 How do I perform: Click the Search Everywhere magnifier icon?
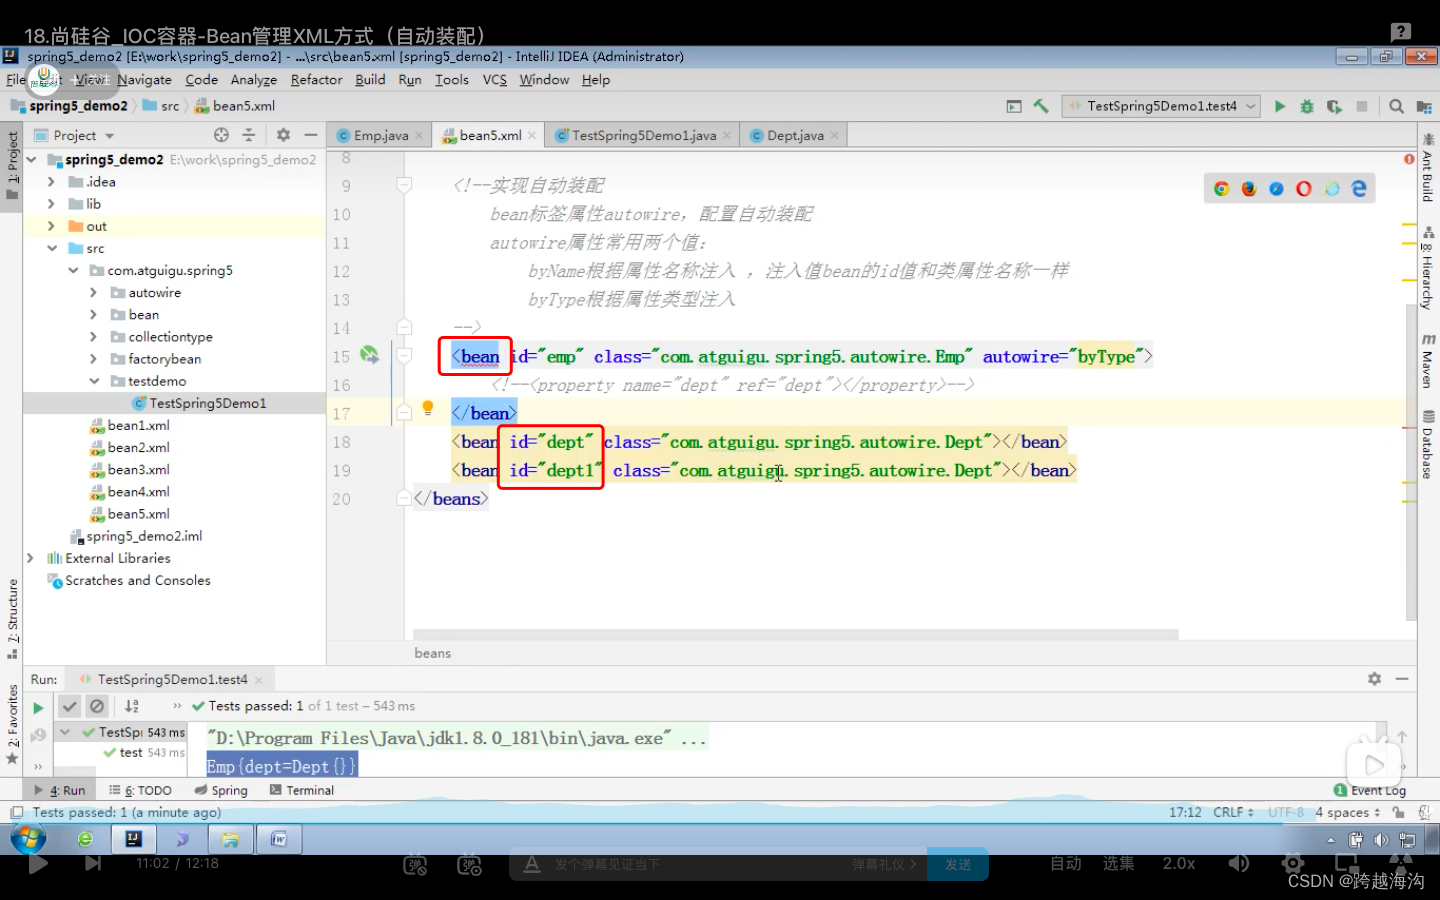(1396, 106)
